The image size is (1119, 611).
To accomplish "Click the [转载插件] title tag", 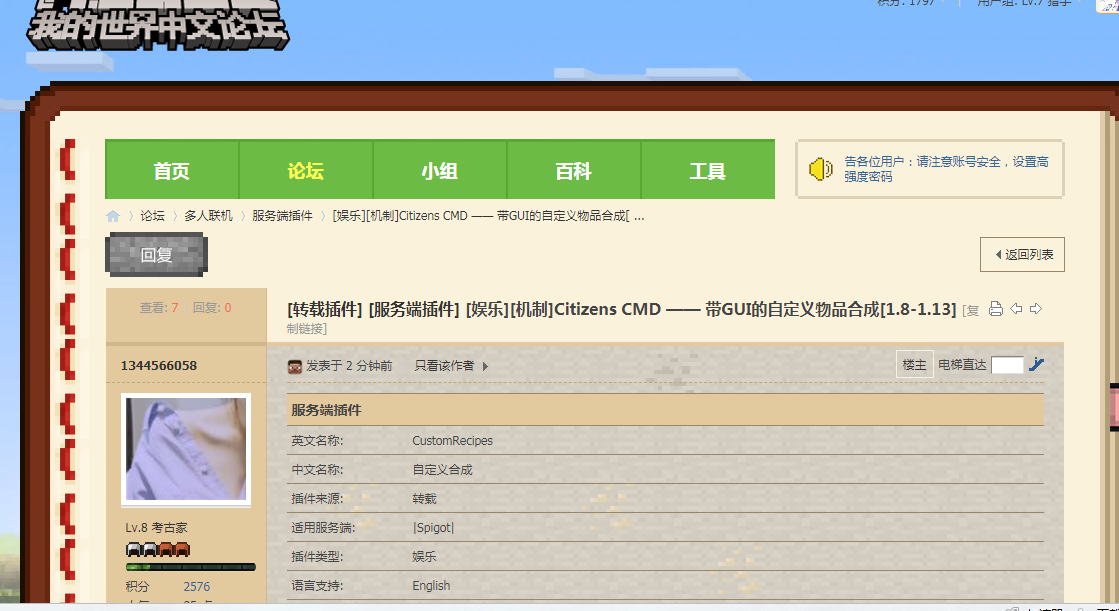I will (325, 309).
